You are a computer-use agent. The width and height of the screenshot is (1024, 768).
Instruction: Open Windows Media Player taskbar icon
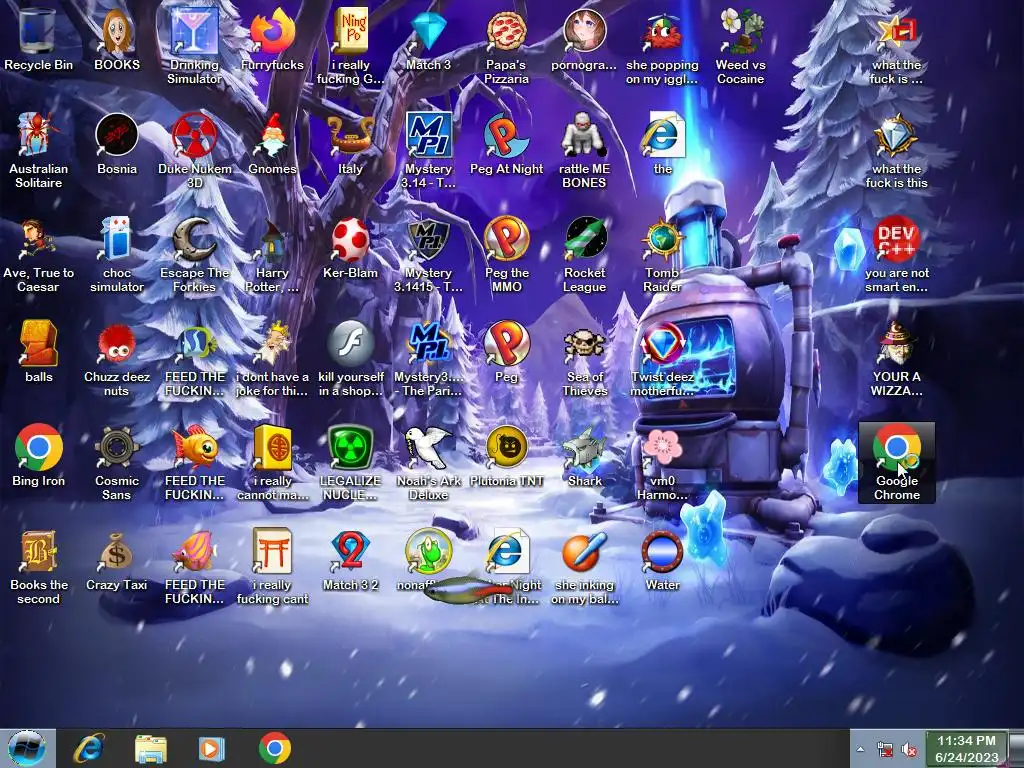tap(211, 748)
